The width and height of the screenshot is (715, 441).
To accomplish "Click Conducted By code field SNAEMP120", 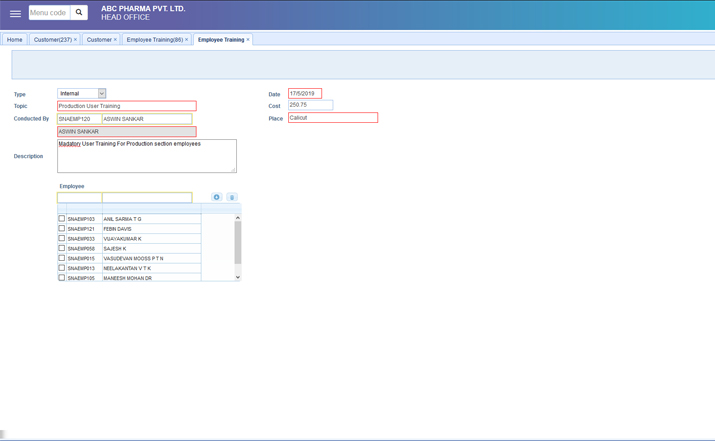I will 79,119.
